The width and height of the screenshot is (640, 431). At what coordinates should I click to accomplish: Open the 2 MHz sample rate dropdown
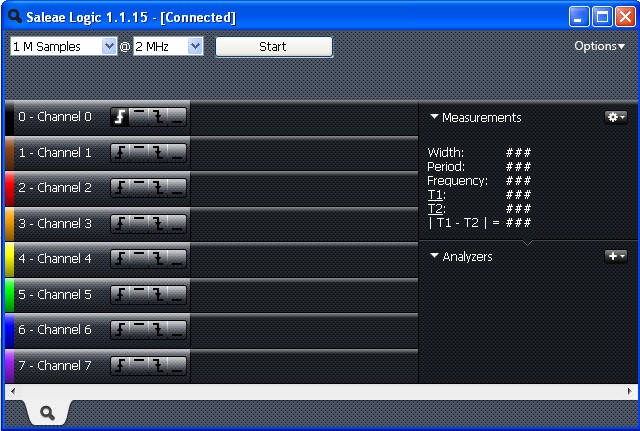click(168, 47)
